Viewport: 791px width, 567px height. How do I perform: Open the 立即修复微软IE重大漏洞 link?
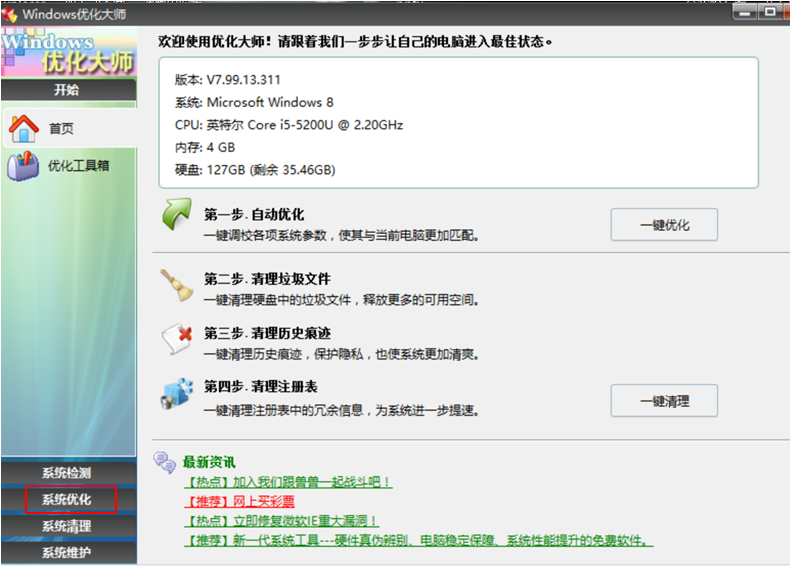click(x=281, y=521)
